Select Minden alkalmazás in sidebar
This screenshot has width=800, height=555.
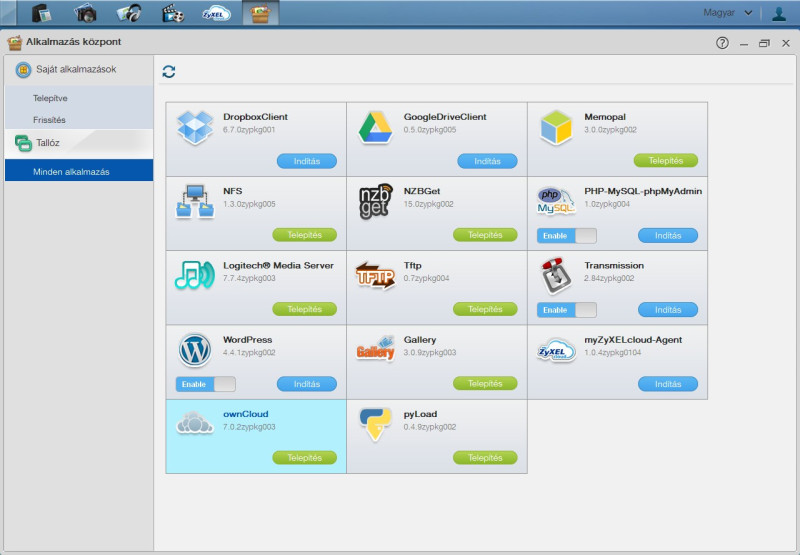[79, 172]
